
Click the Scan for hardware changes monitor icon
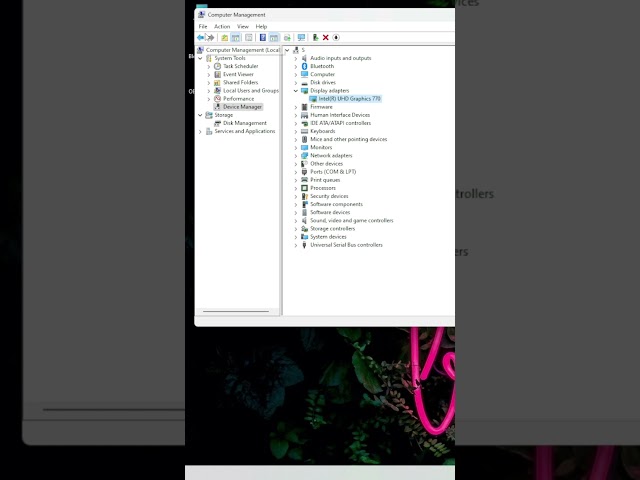coord(301,38)
